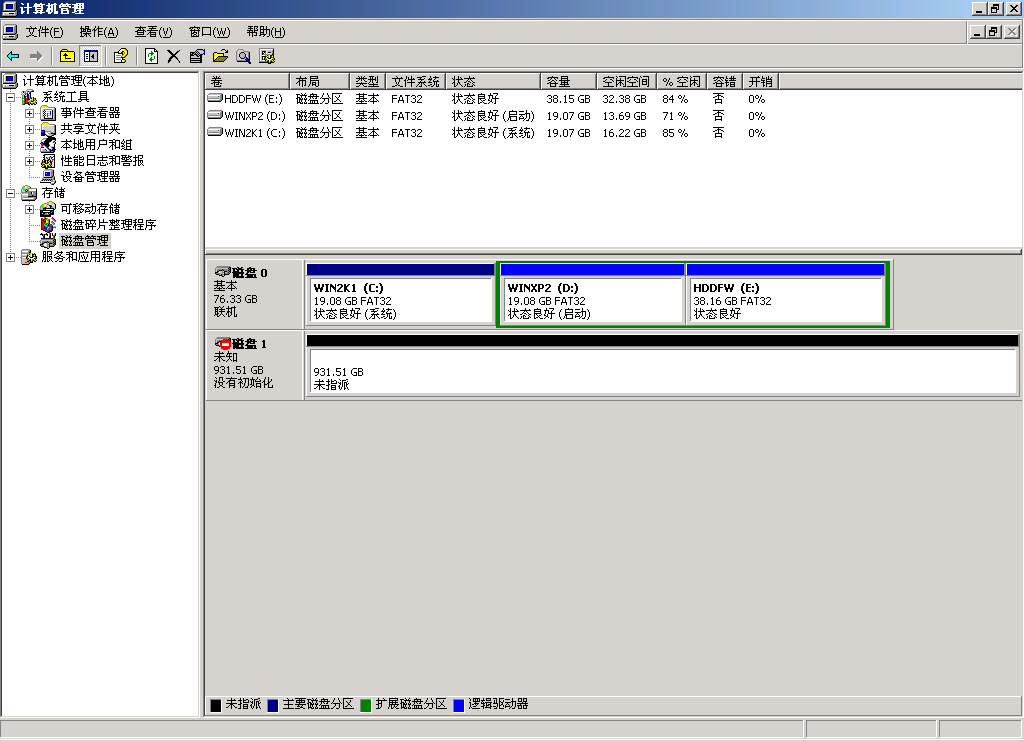Image resolution: width=1024 pixels, height=742 pixels.
Task: Click the 磁盘管理 tree icon
Action: tap(48, 241)
